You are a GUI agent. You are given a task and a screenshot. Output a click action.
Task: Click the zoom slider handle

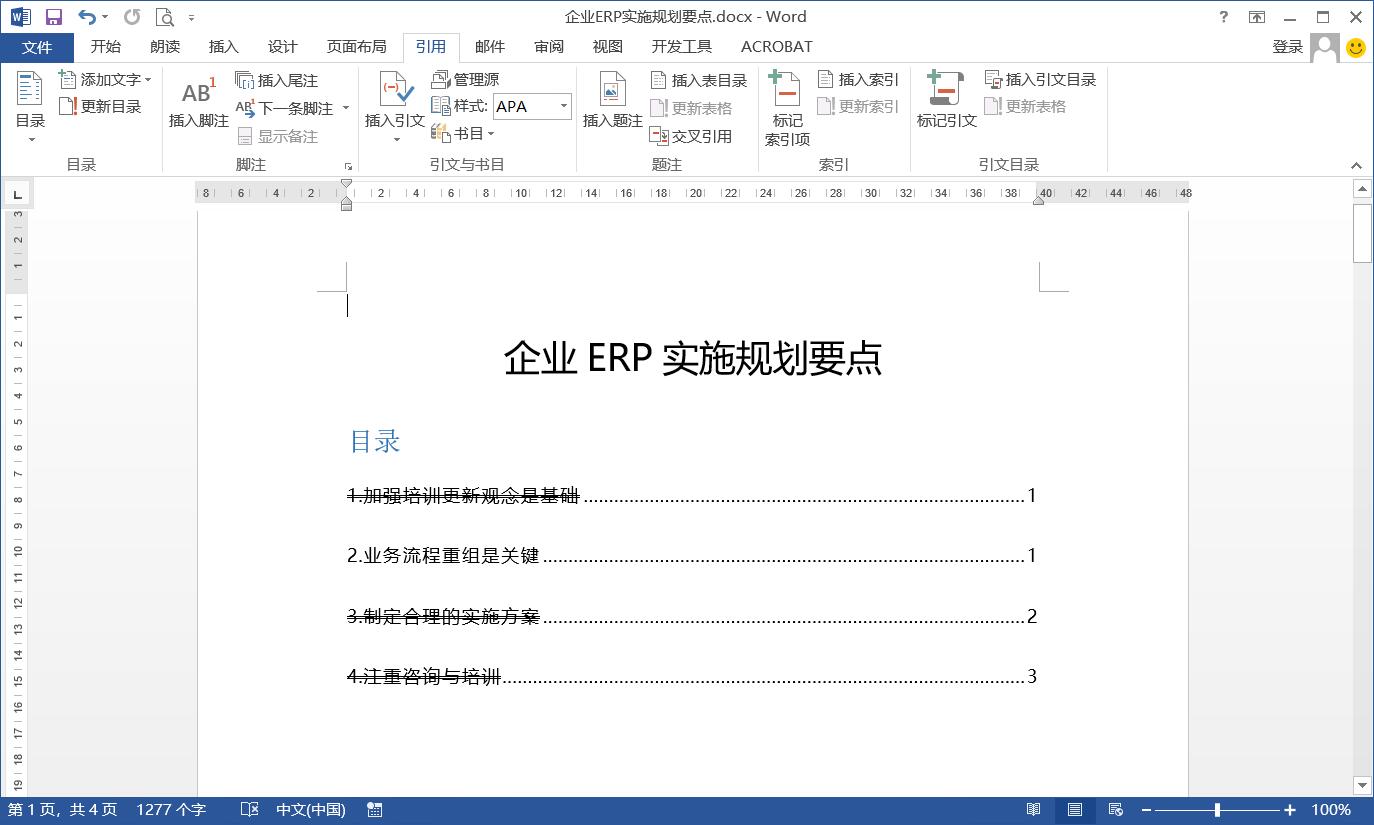point(1217,810)
